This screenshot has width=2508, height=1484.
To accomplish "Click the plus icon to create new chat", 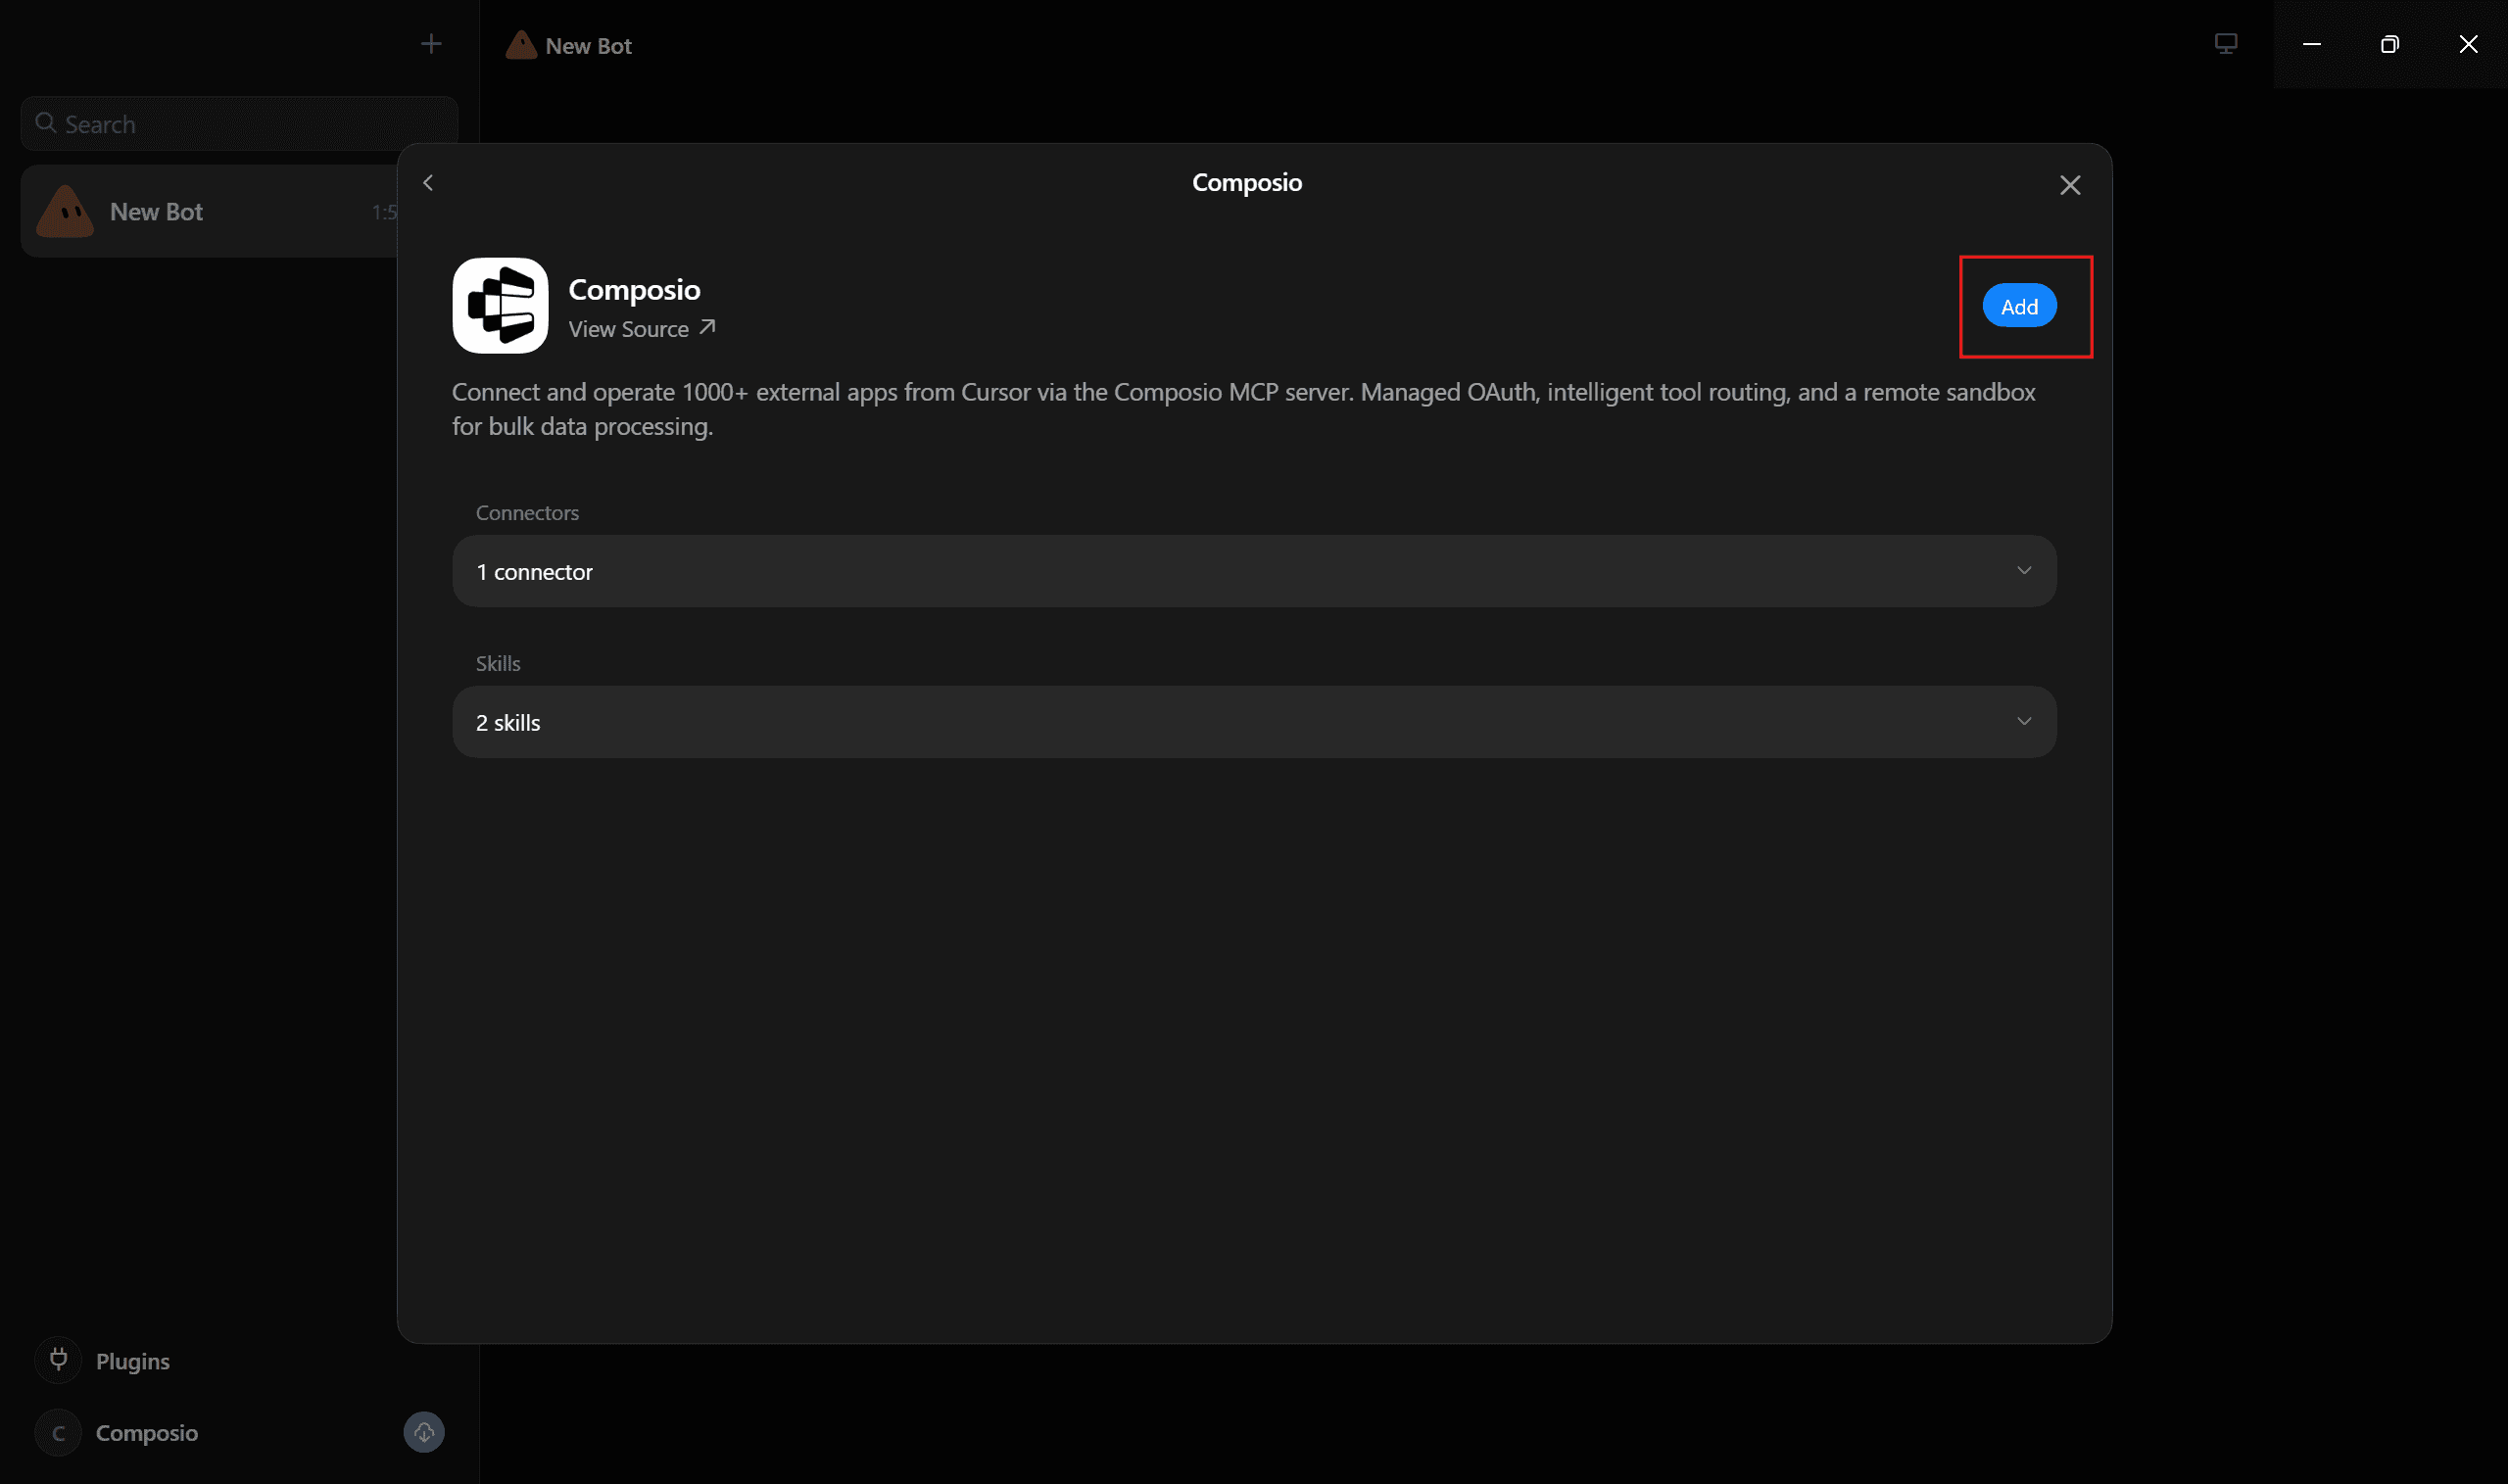I will 431,44.
